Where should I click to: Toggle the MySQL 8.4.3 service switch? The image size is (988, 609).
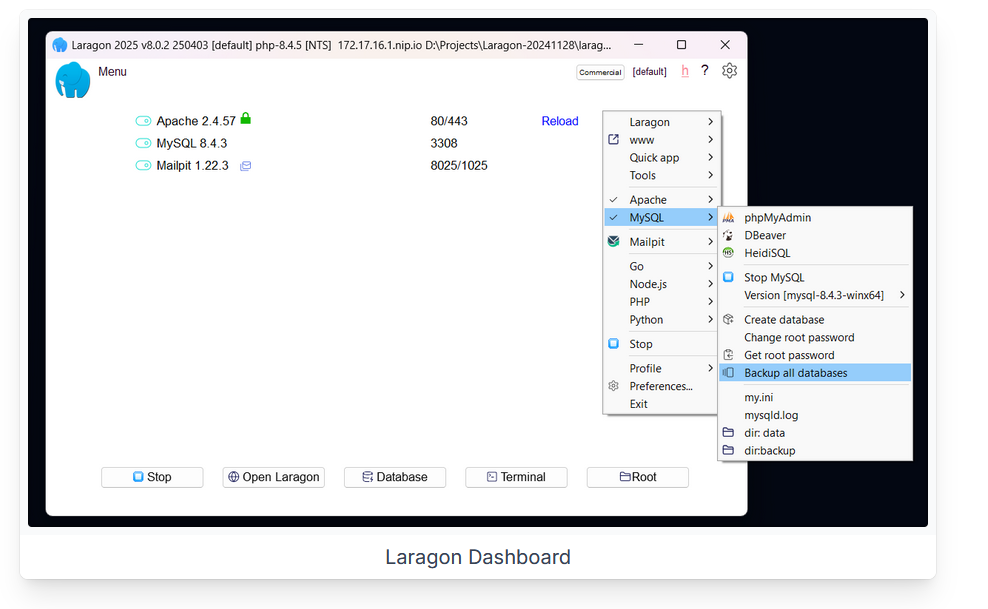(143, 143)
